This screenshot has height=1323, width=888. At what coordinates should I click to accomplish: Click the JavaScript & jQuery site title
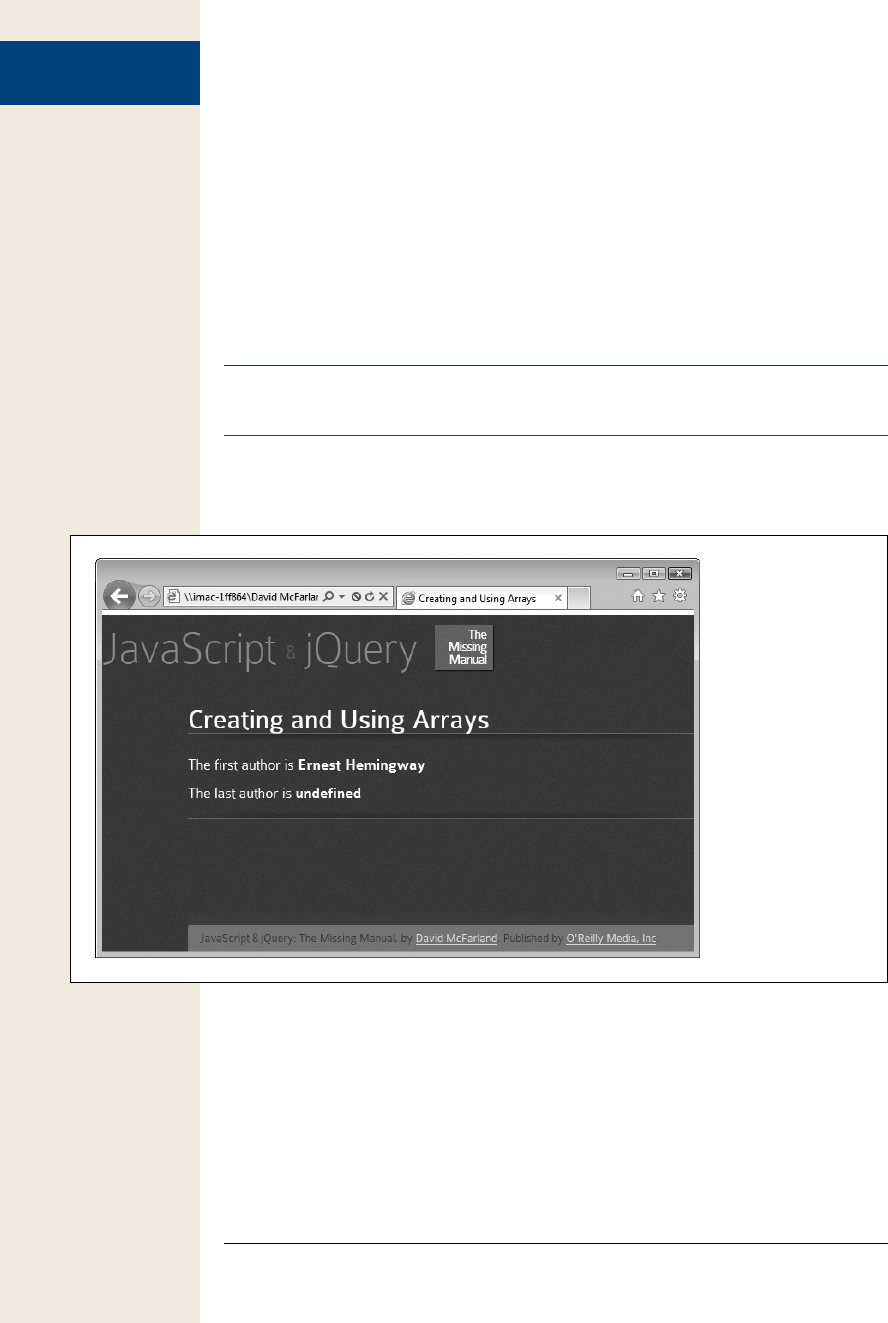coord(260,651)
